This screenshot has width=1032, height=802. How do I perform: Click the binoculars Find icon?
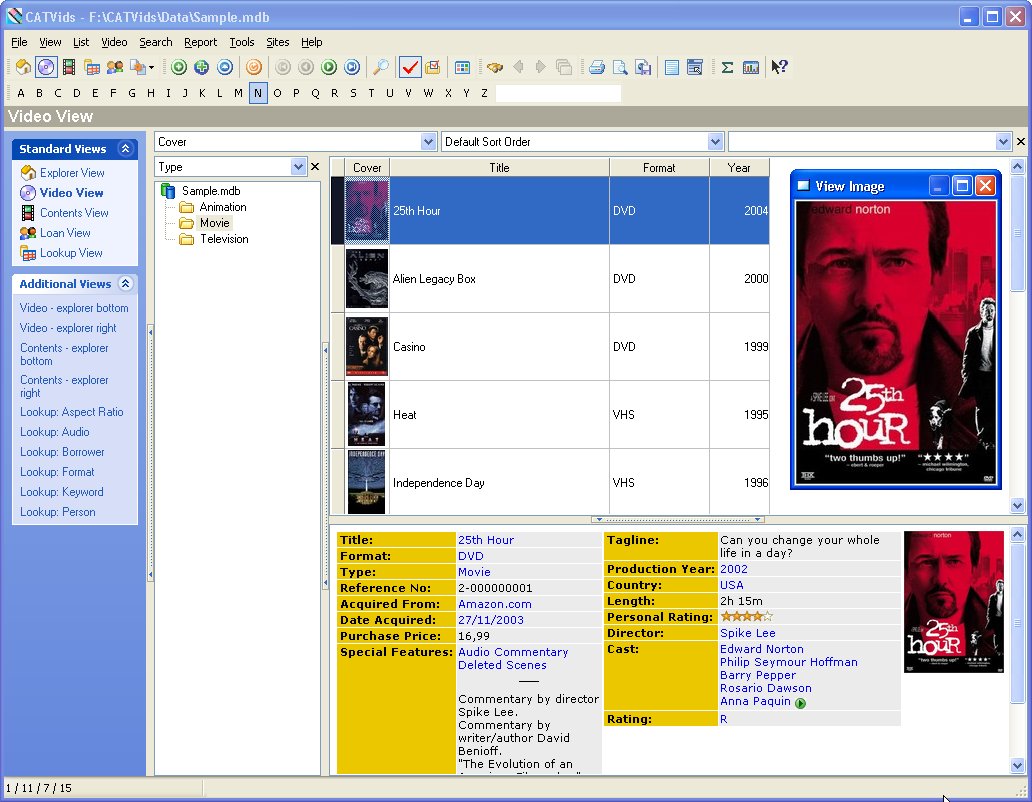(x=495, y=67)
